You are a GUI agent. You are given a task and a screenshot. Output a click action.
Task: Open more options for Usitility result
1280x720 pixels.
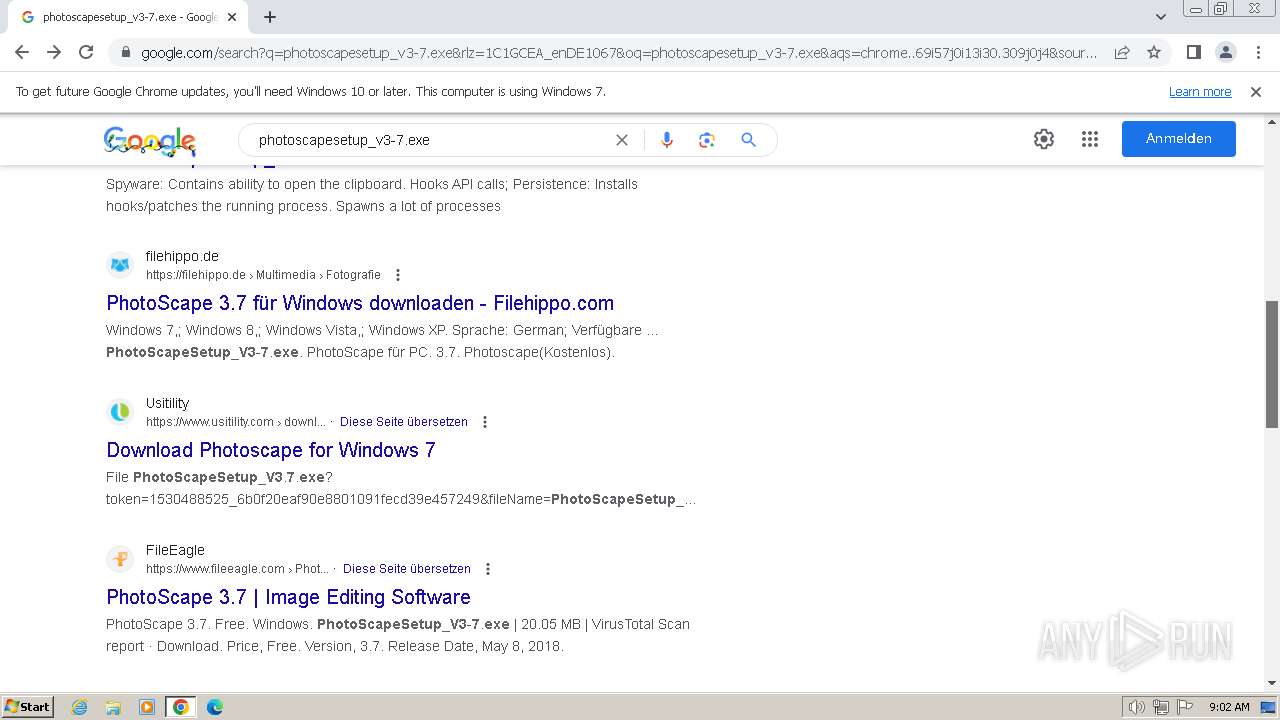(x=485, y=422)
